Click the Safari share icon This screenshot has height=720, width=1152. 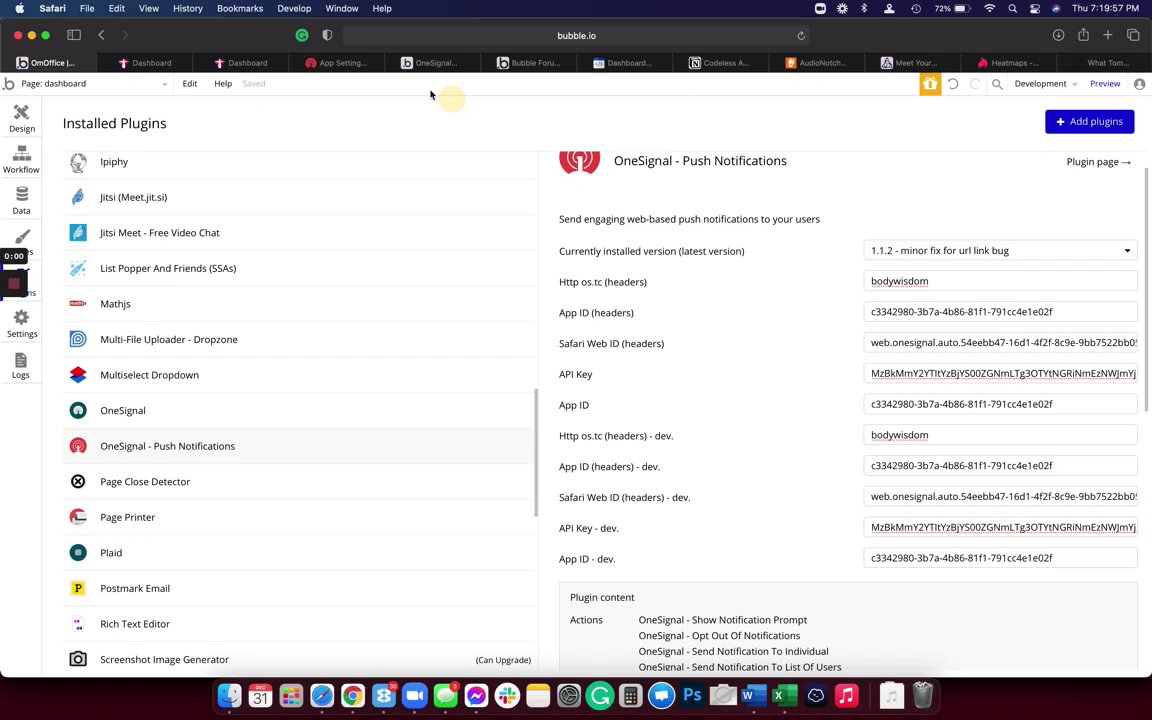[x=1083, y=35]
